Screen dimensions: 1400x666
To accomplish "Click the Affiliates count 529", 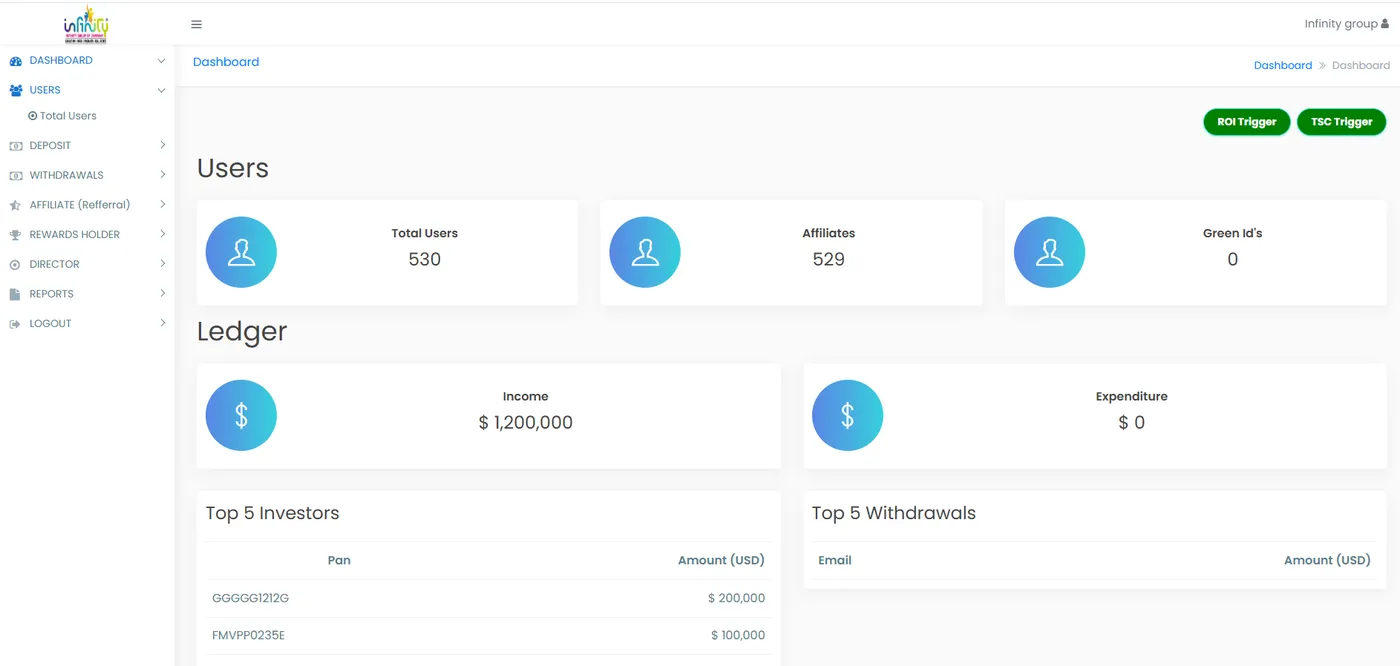I will tap(829, 259).
